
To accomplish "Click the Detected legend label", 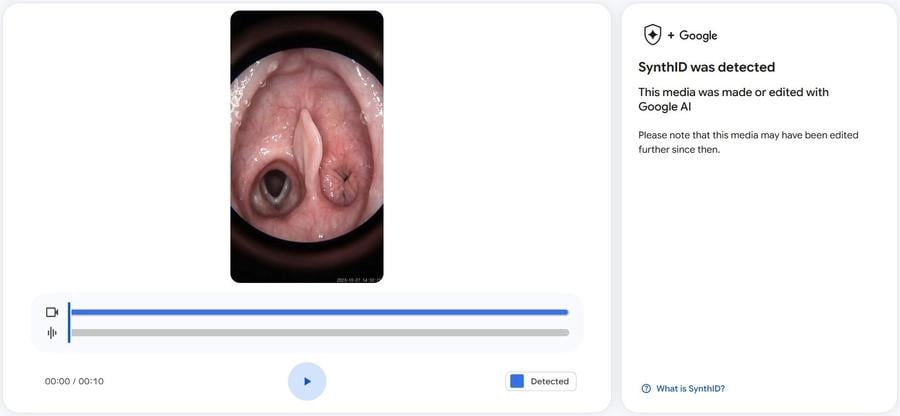I will click(549, 381).
